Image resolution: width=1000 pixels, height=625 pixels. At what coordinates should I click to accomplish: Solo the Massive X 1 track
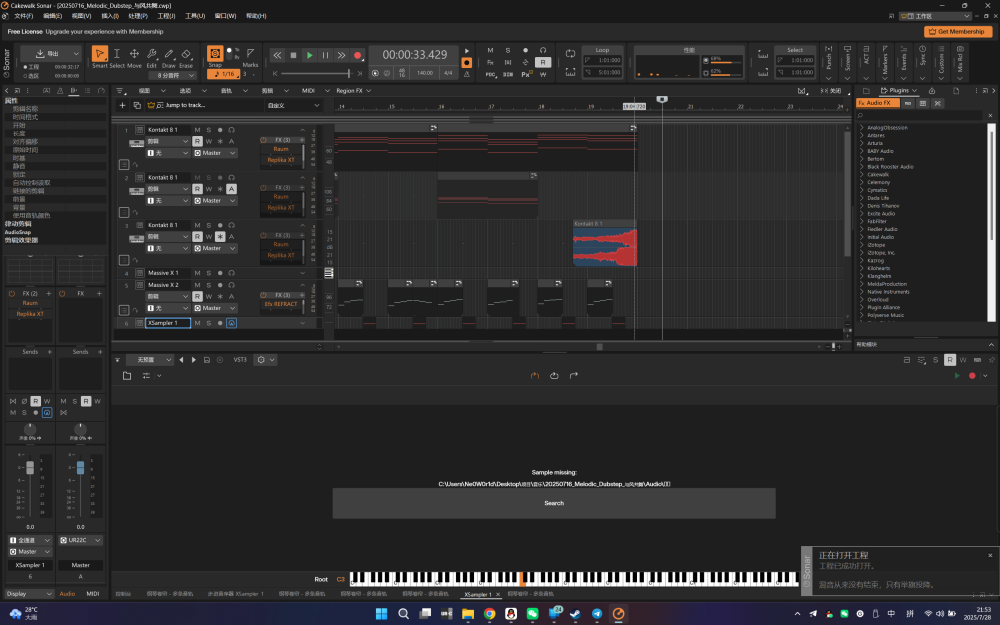coord(209,273)
